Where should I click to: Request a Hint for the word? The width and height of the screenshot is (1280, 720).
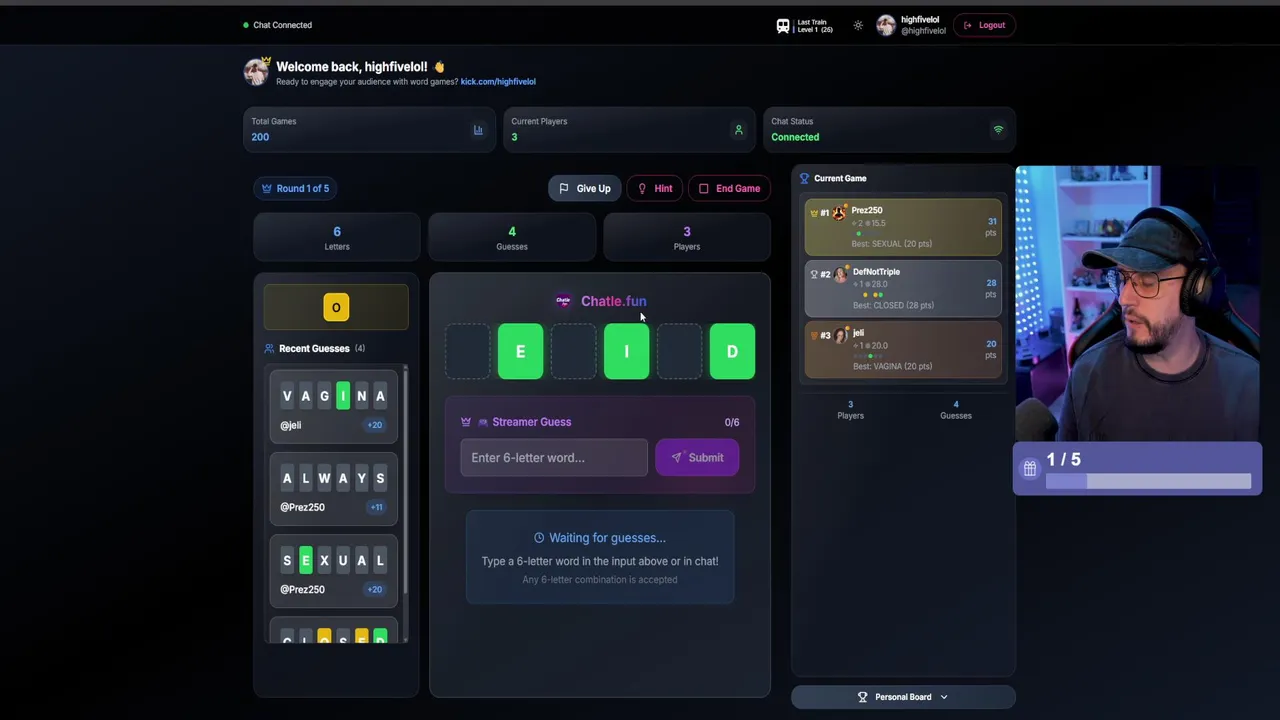coord(654,188)
